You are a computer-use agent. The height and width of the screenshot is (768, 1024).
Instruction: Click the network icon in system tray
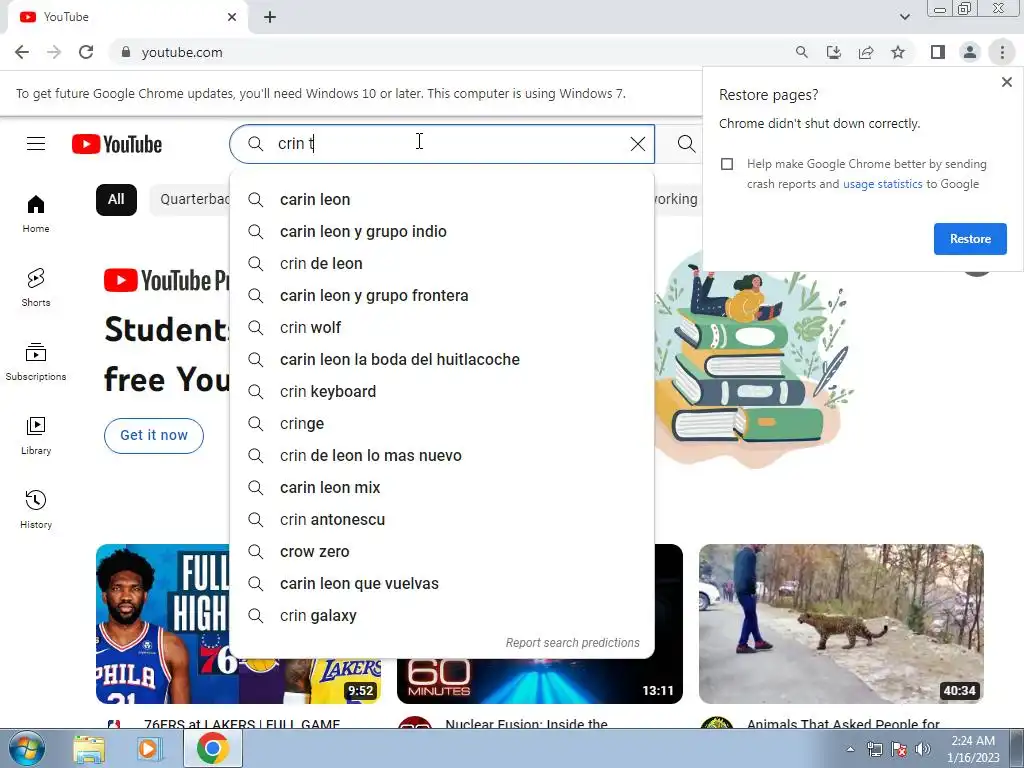pyautogui.click(x=874, y=749)
